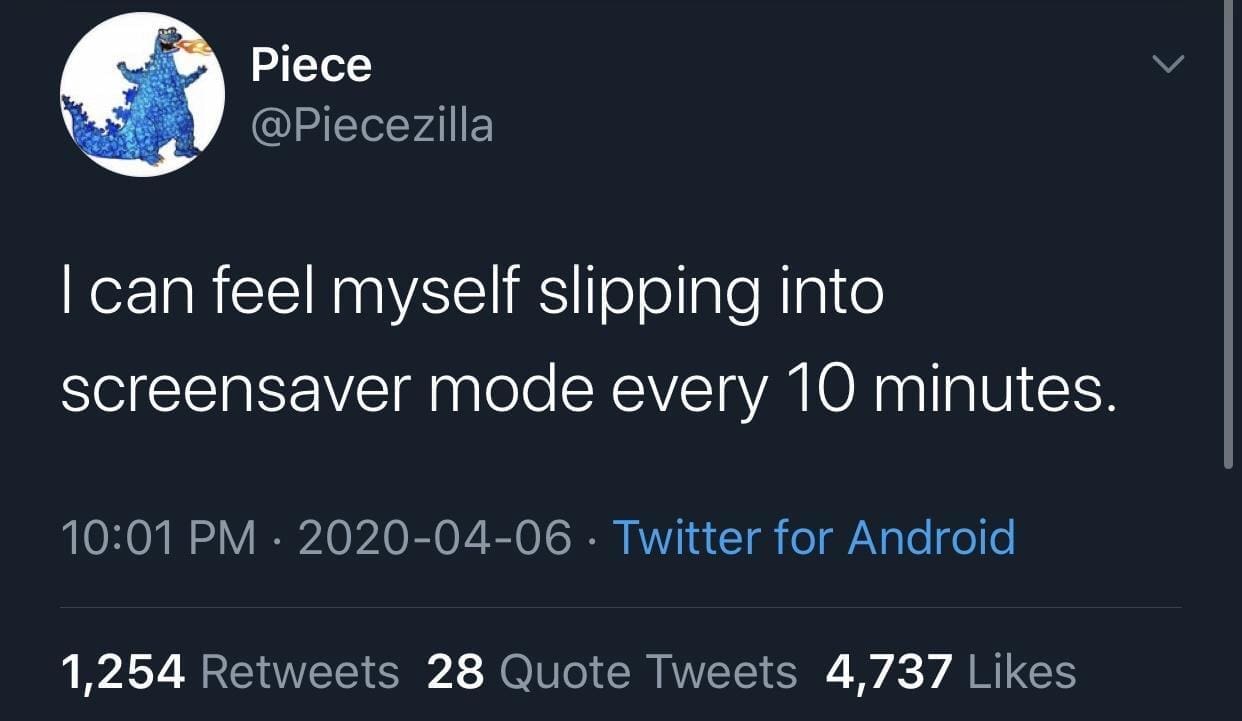Open the Twitter for Android source link
The height and width of the screenshot is (721, 1242).
813,538
